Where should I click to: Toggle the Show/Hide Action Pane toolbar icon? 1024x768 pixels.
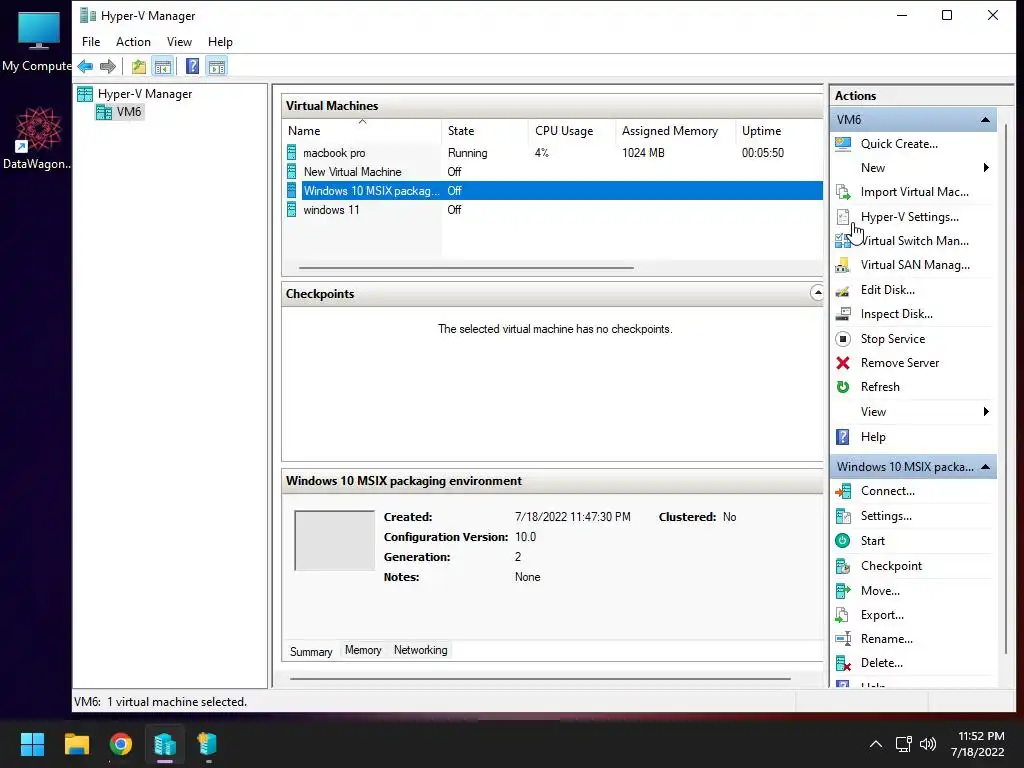pyautogui.click(x=217, y=67)
